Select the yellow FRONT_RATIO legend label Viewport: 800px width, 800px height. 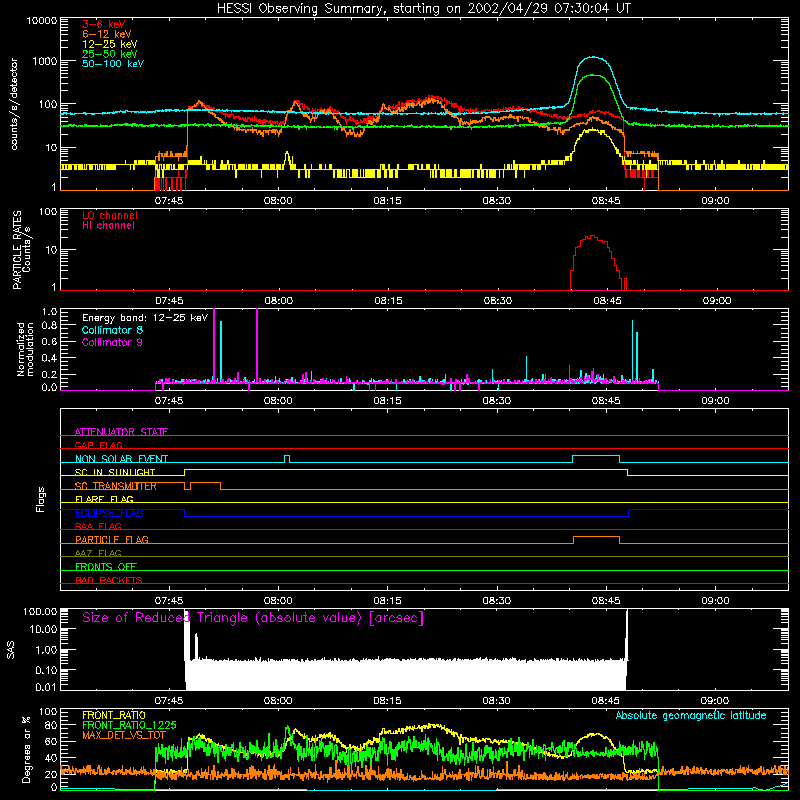[114, 715]
